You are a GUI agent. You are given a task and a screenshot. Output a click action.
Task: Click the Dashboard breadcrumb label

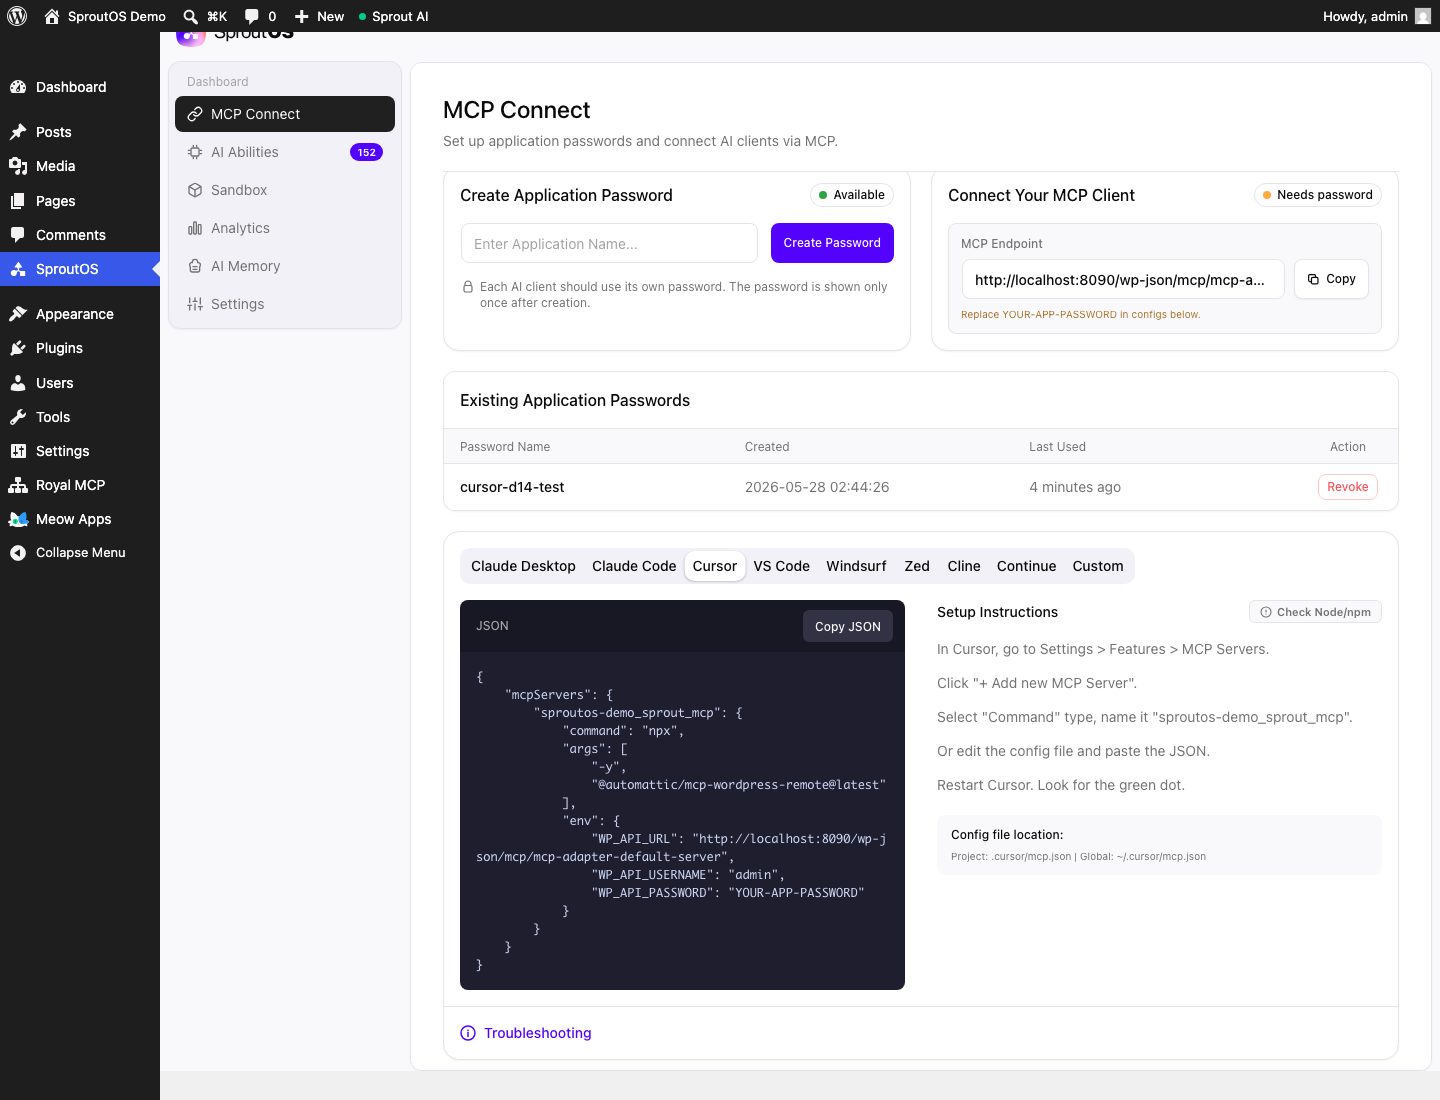(218, 82)
